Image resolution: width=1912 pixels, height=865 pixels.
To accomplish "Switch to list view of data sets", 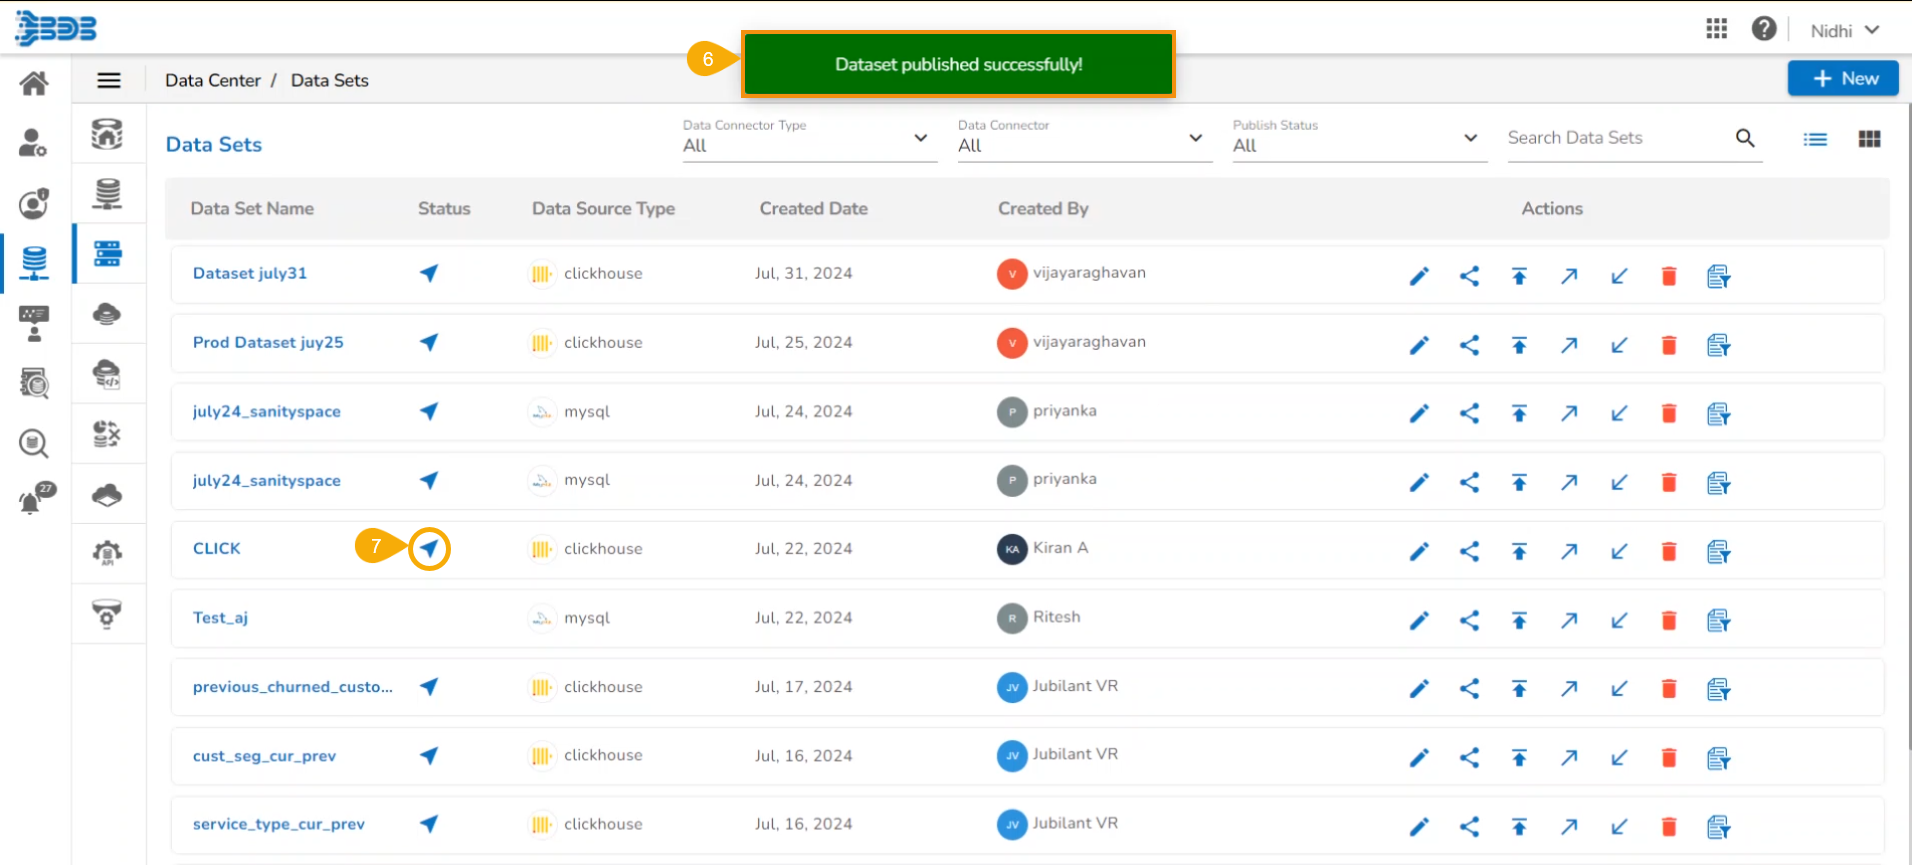I will [x=1815, y=139].
